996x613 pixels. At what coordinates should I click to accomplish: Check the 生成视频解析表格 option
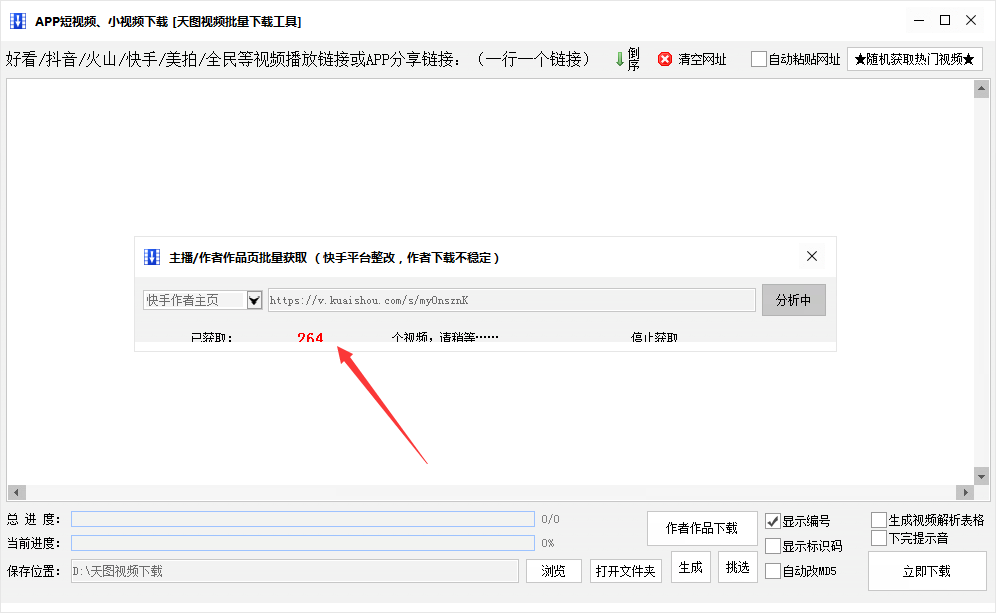[x=878, y=520]
